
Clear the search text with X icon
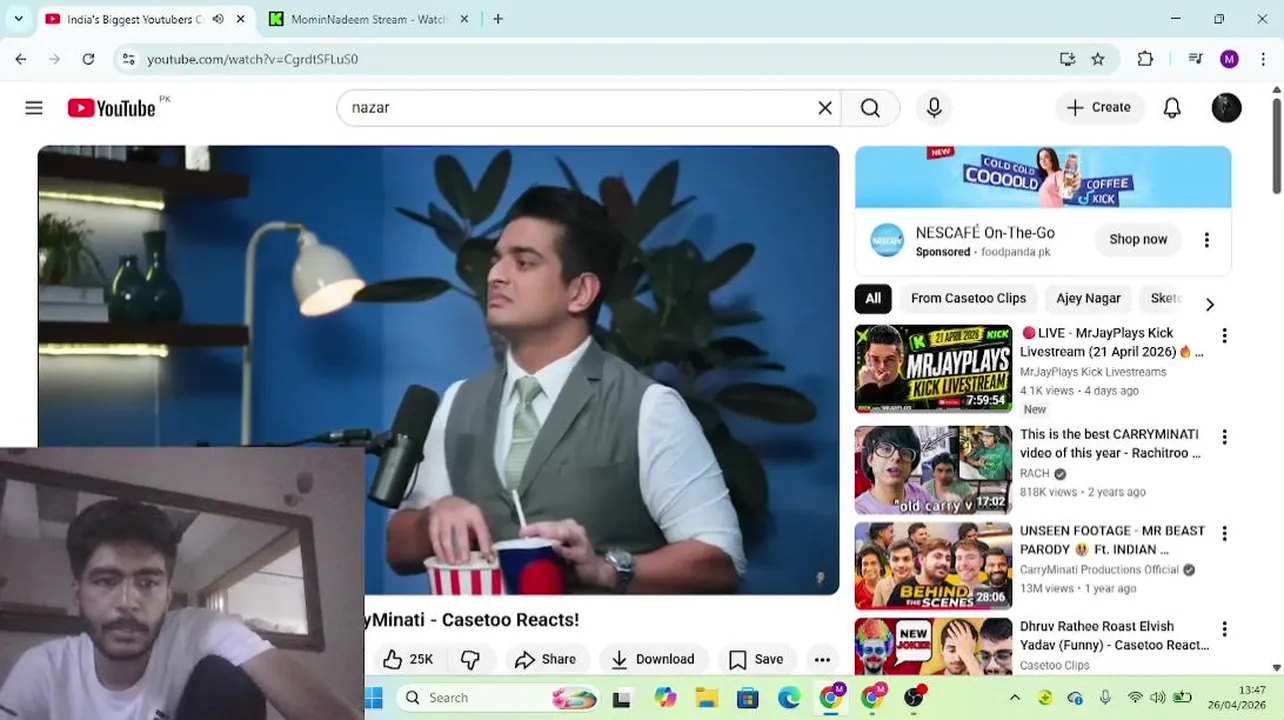pyautogui.click(x=825, y=108)
